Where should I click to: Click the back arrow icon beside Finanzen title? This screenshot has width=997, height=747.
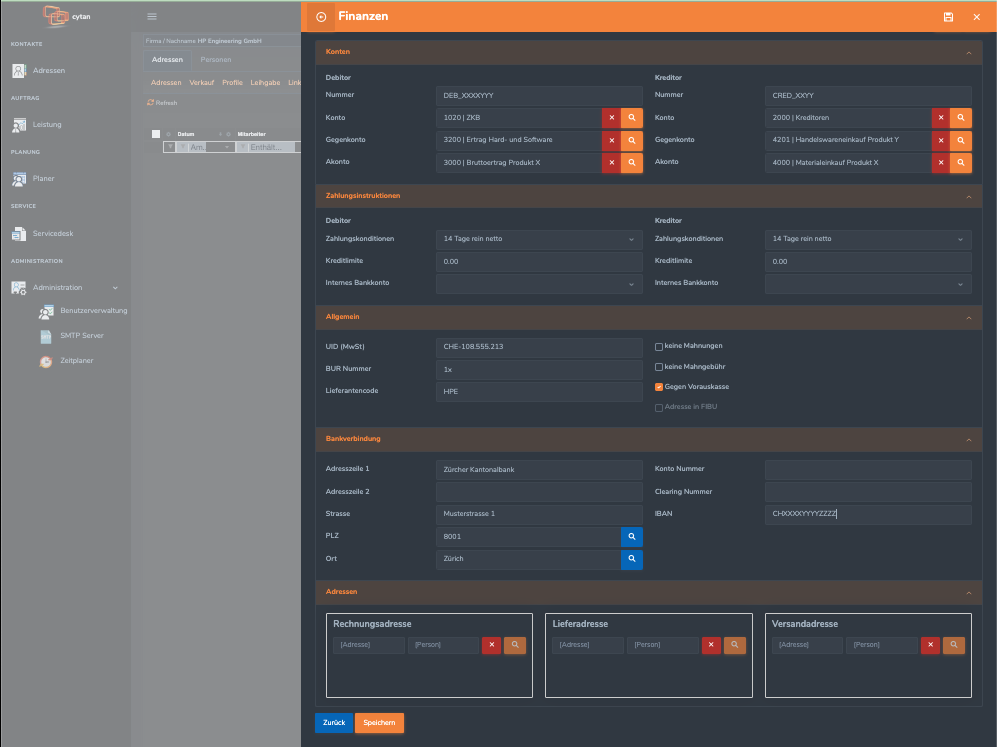tap(321, 17)
